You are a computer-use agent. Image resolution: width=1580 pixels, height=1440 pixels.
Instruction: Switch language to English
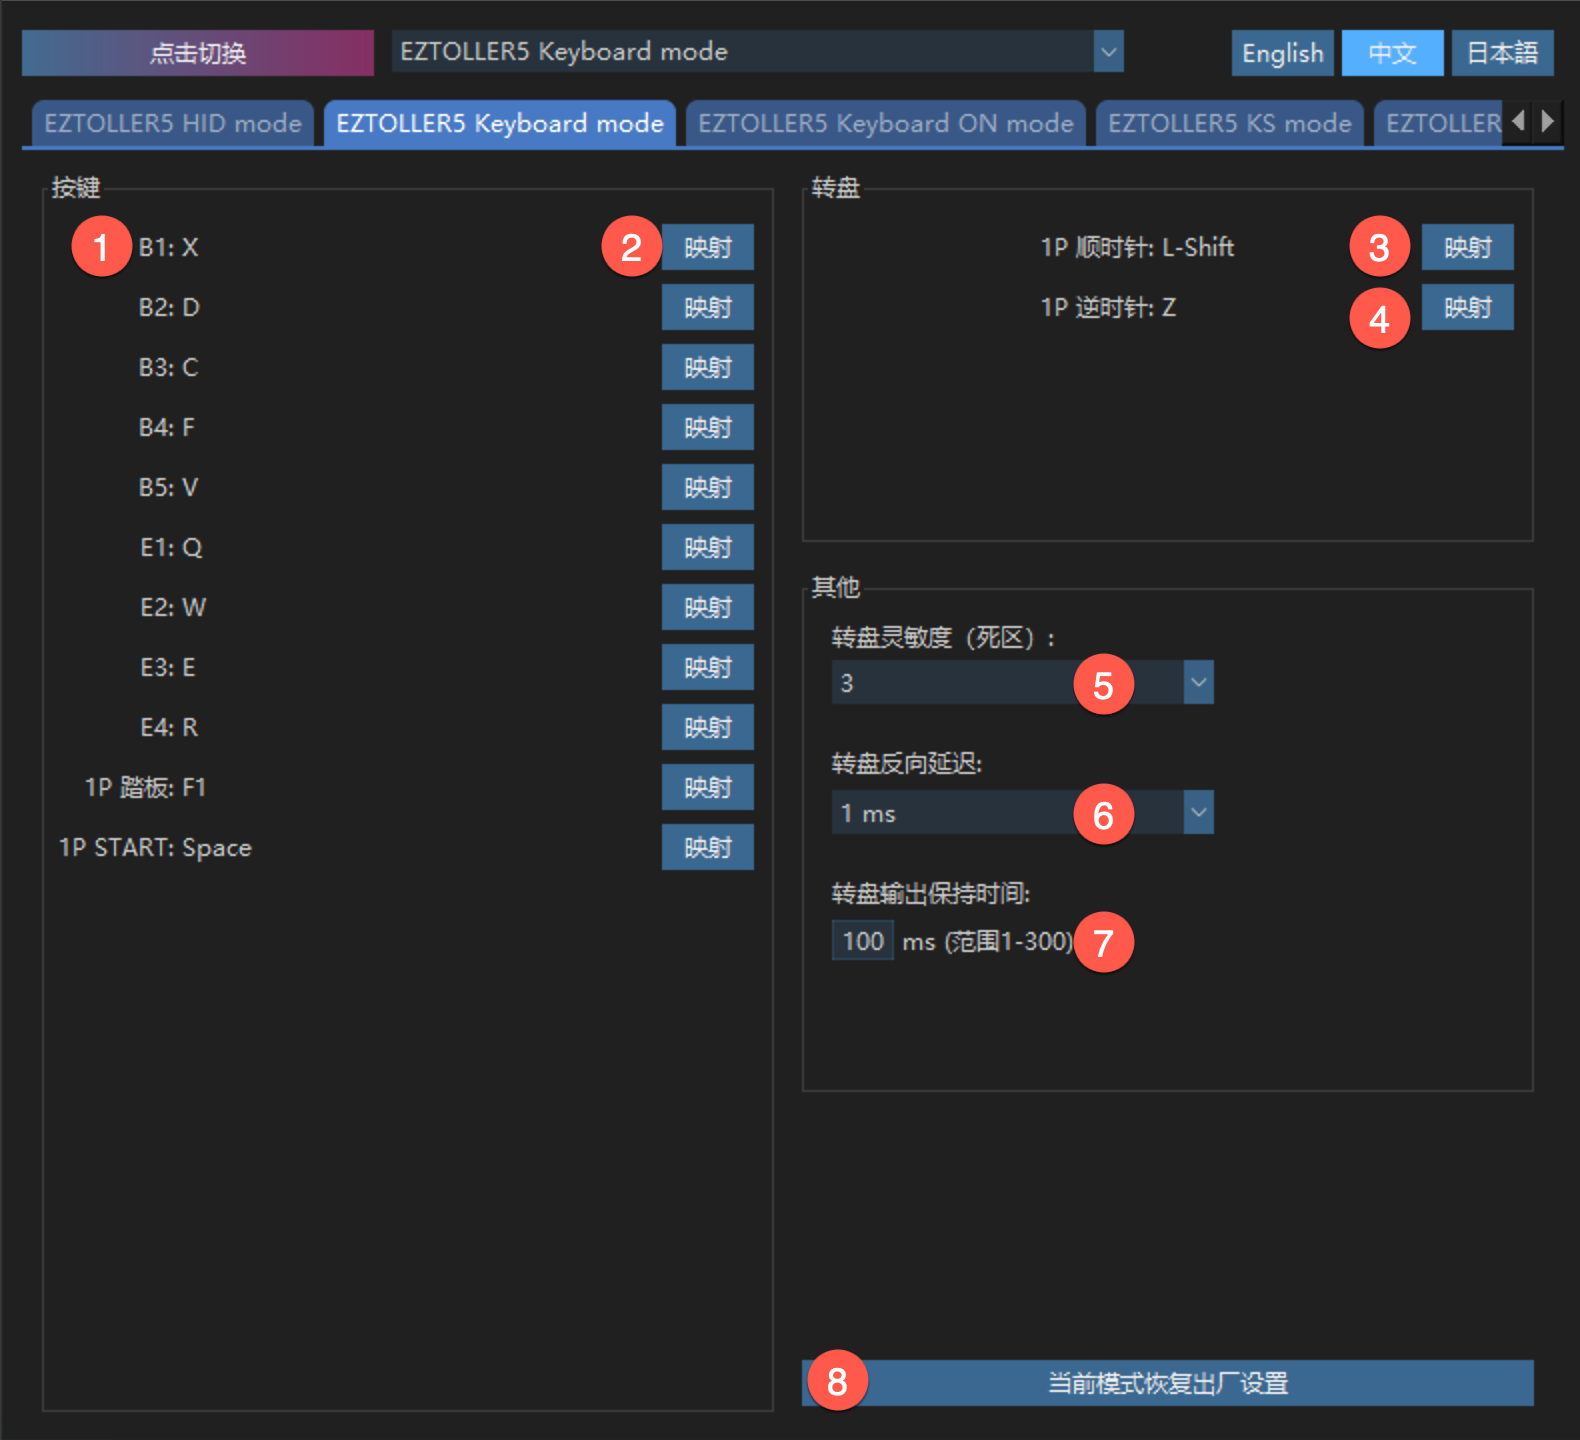click(x=1282, y=53)
